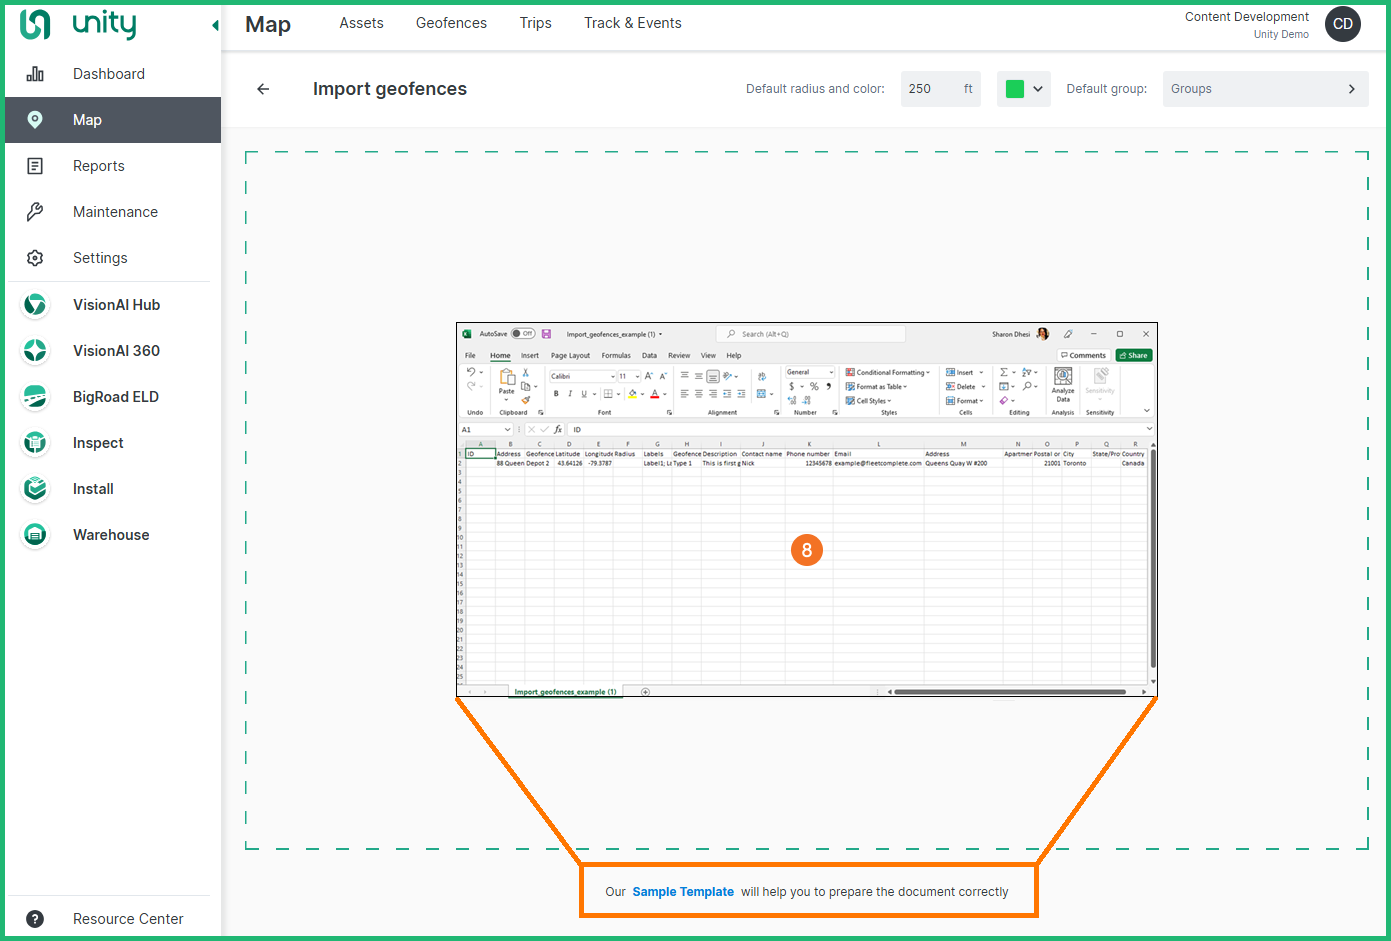Switch to the Geofences tab
Viewport: 1391px width, 941px height.
pos(451,23)
